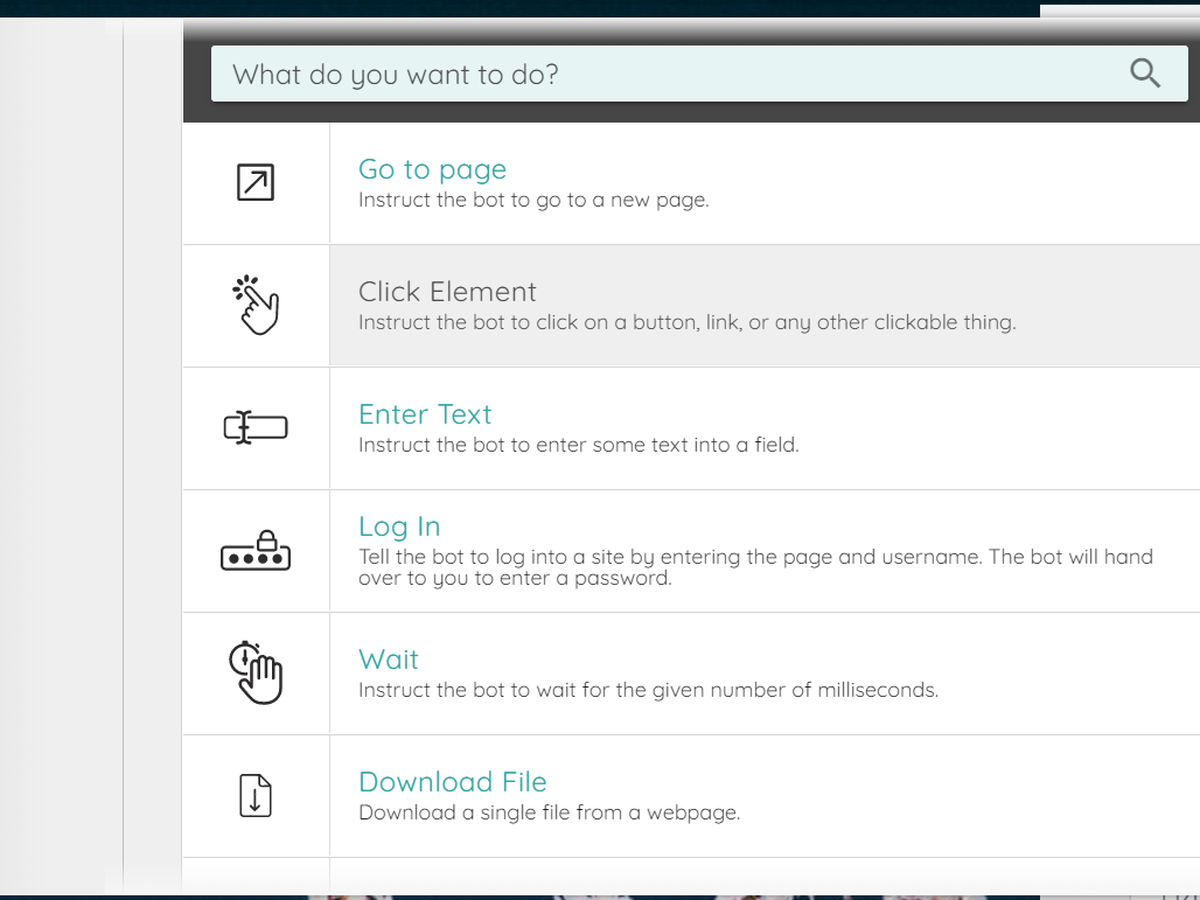This screenshot has height=900, width=1200.
Task: Select the 'Enter Text' action title
Action: click(x=425, y=414)
